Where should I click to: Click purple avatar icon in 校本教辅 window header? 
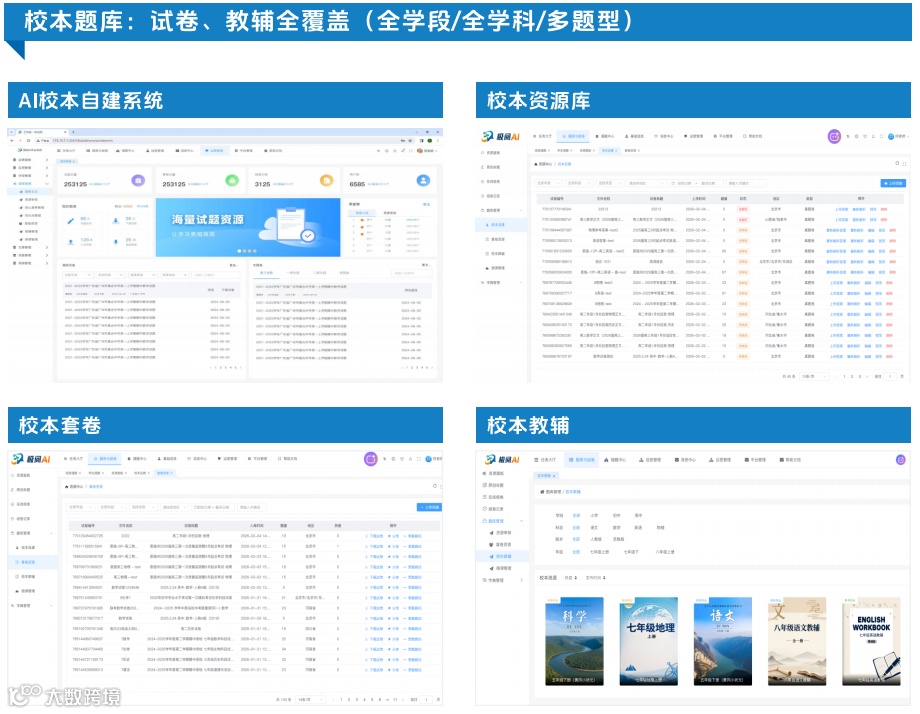click(x=901, y=460)
